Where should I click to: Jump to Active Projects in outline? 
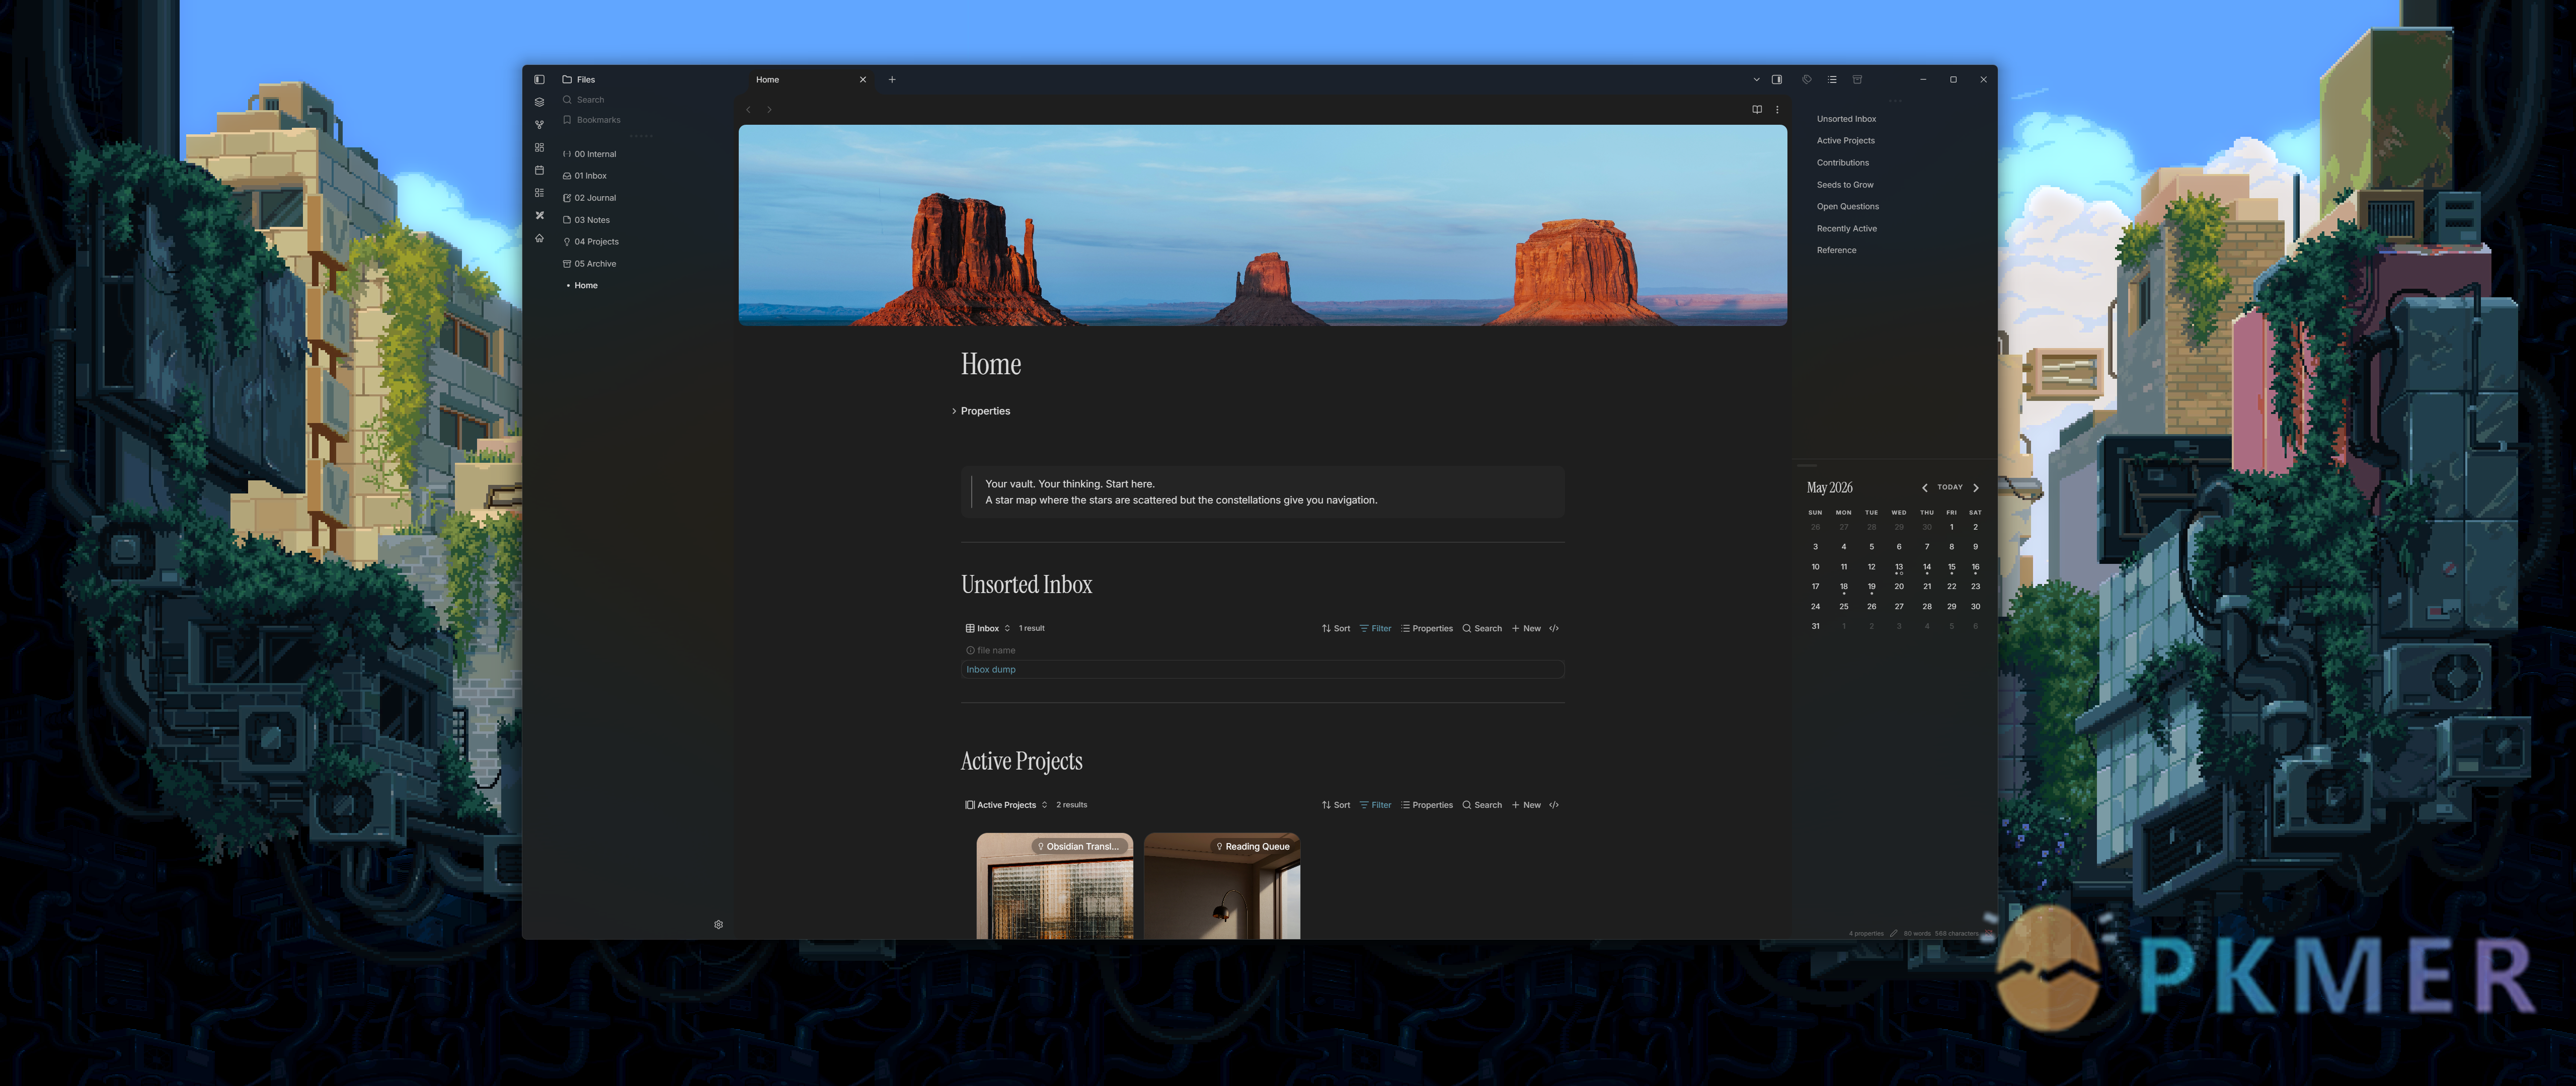coord(1845,141)
